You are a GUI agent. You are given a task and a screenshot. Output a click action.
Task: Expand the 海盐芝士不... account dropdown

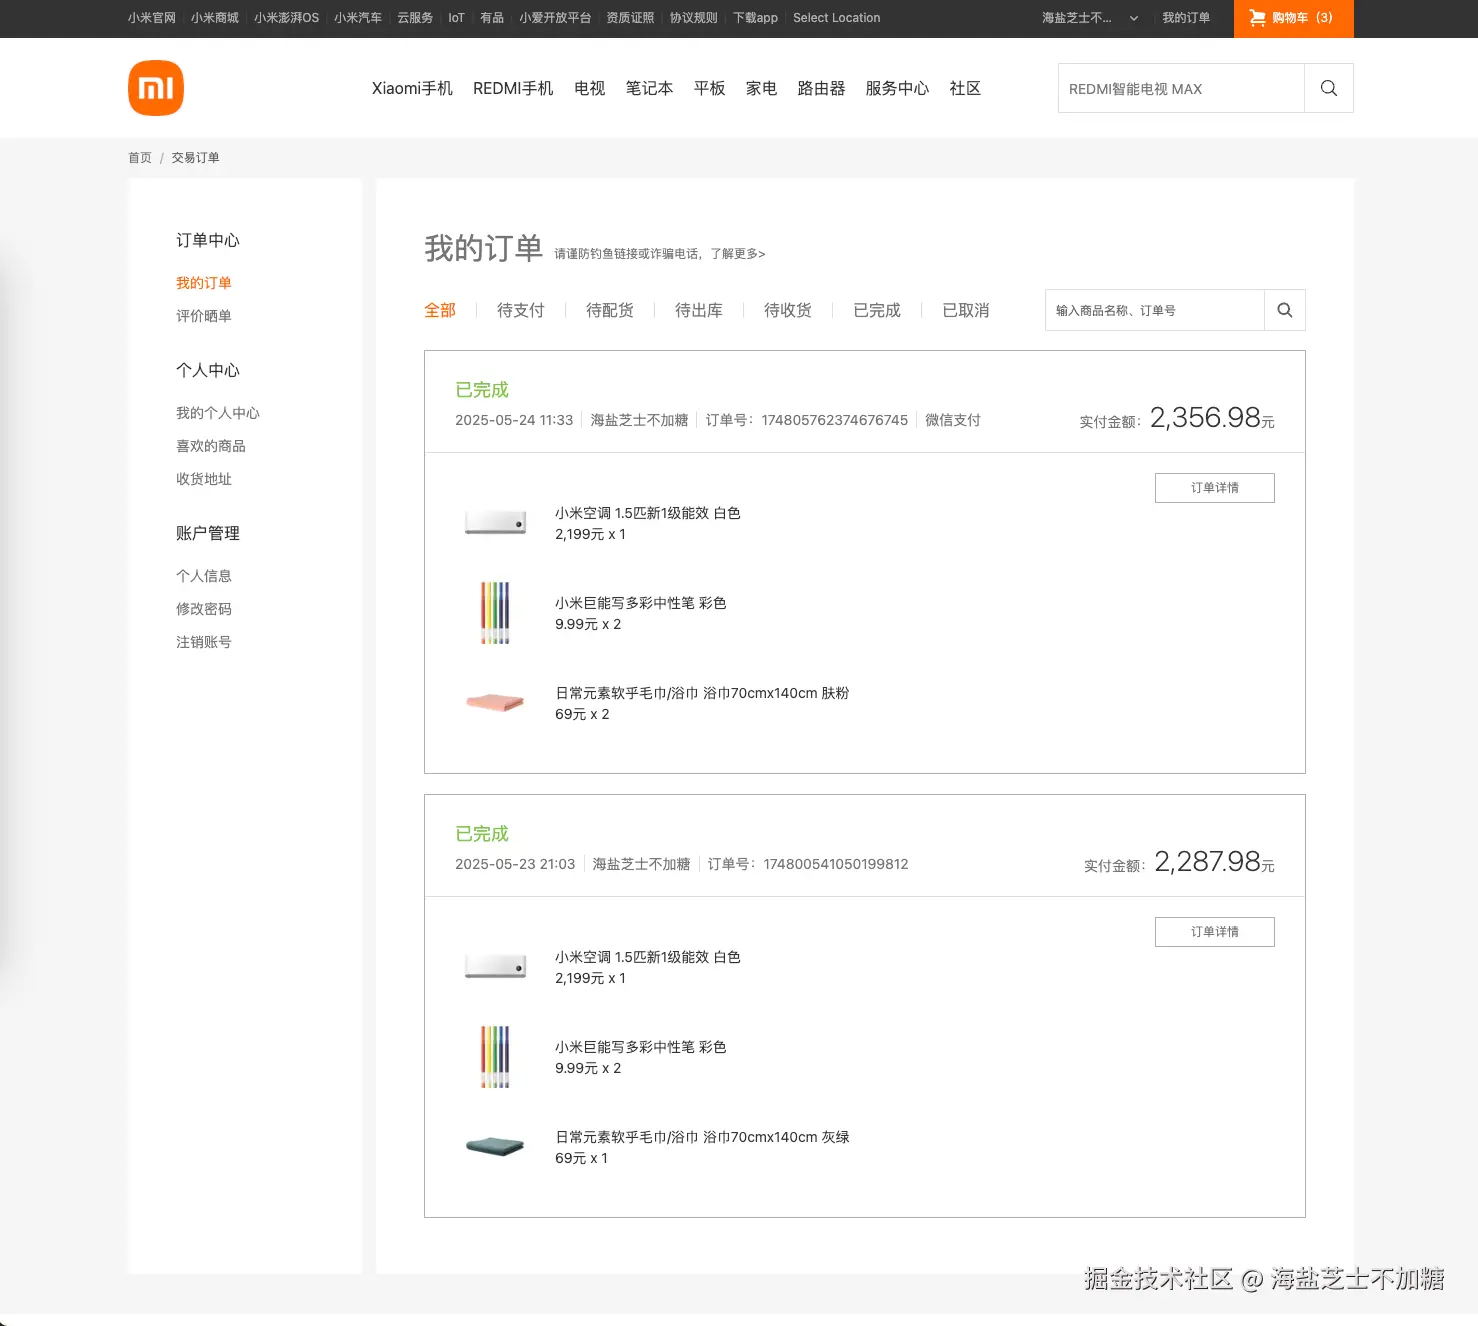coord(1090,18)
